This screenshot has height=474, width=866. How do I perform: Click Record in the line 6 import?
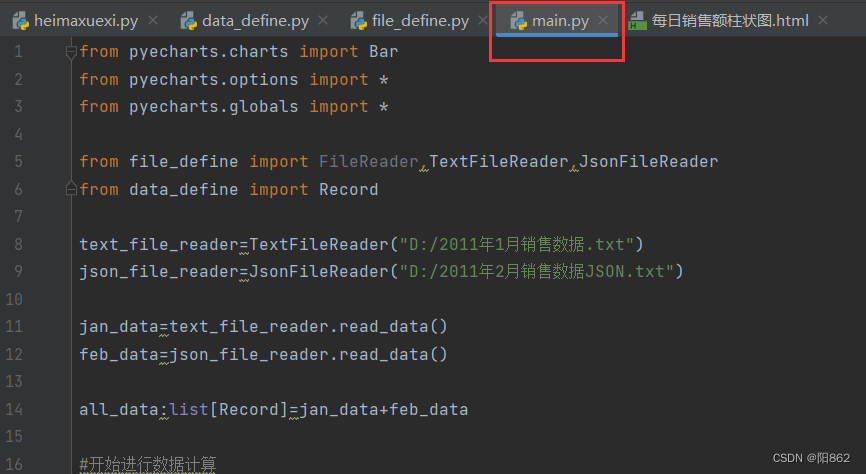pos(348,189)
